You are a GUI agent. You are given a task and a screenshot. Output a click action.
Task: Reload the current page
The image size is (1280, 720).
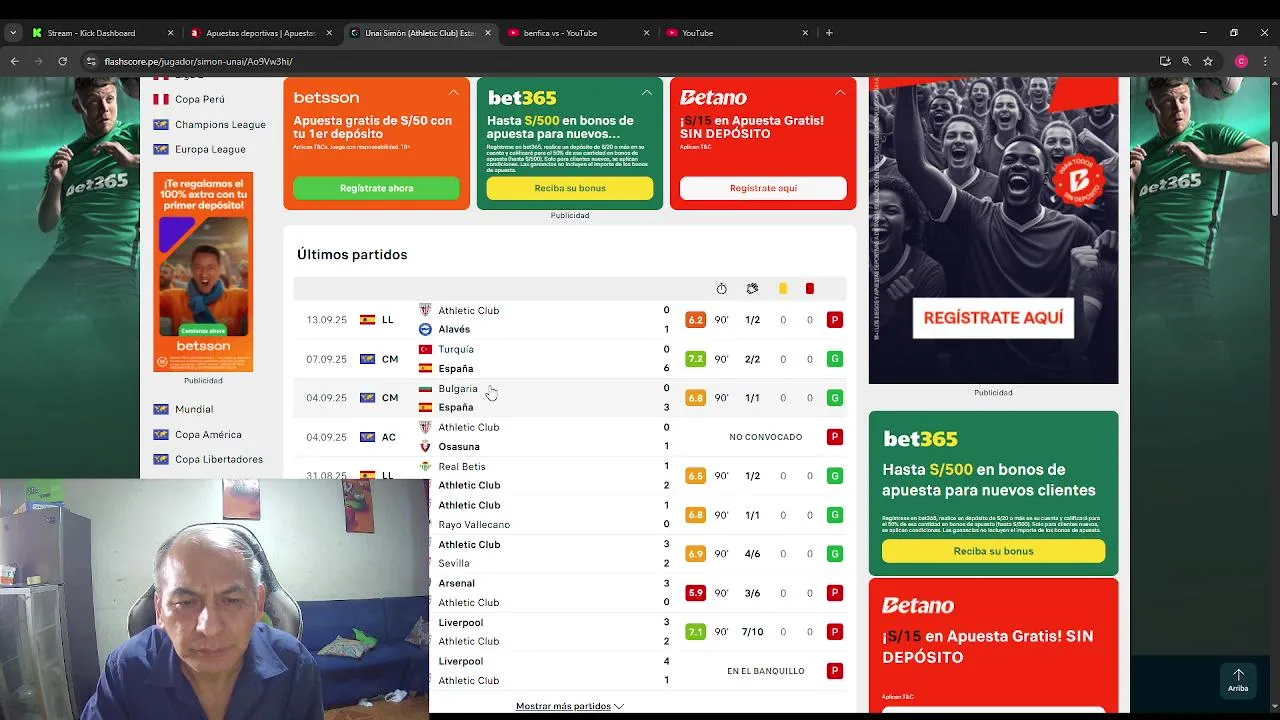coord(62,61)
